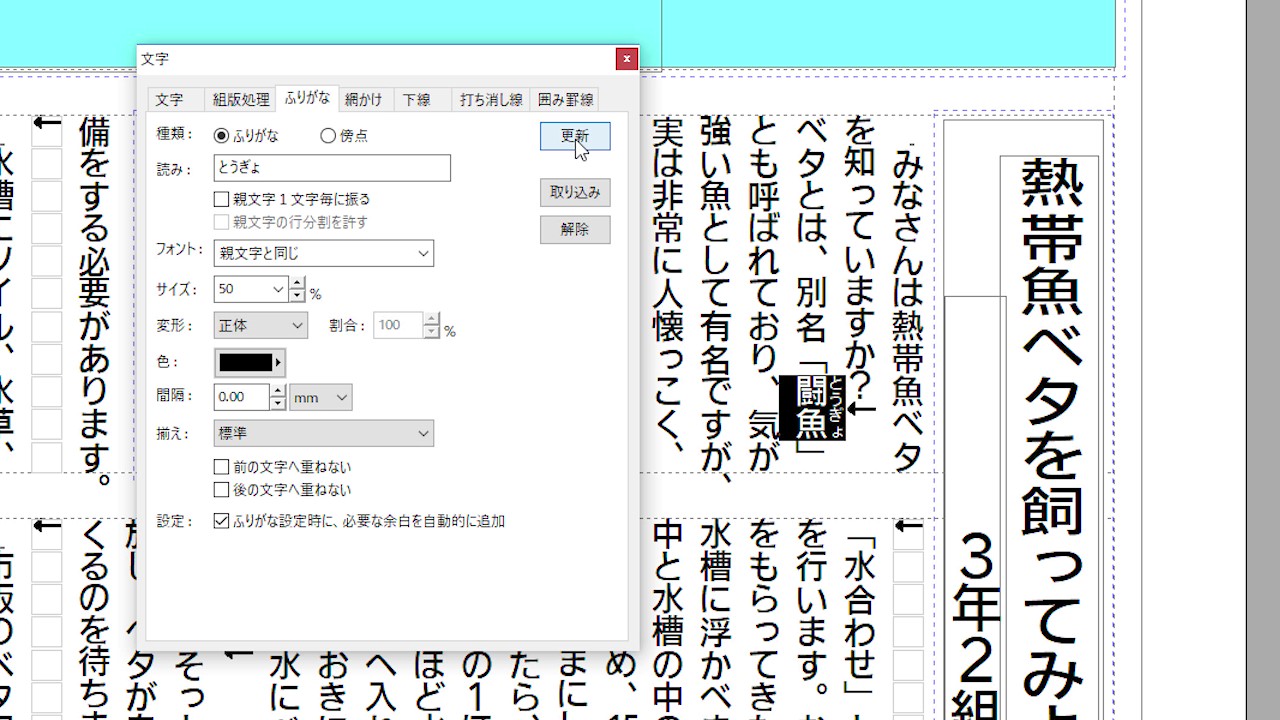Check 前の文字へ重ねない option
This screenshot has height=720, width=1280.
pyautogui.click(x=222, y=467)
